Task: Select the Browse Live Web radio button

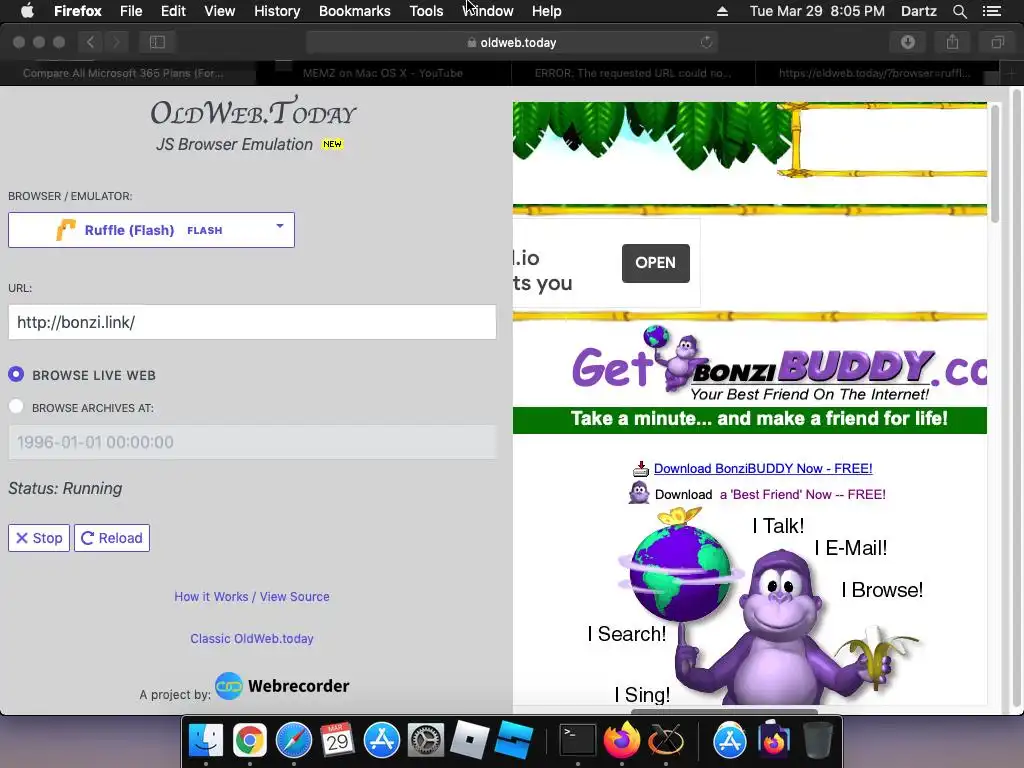Action: pyautogui.click(x=16, y=374)
